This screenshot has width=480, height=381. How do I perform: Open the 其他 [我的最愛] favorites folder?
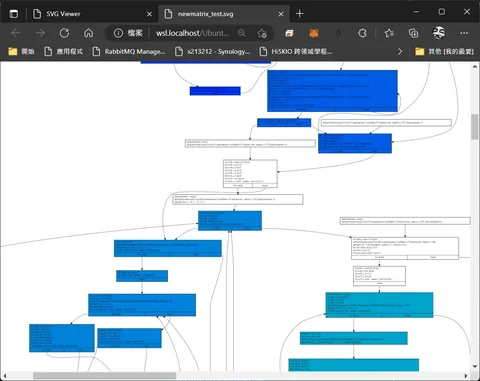pos(444,51)
